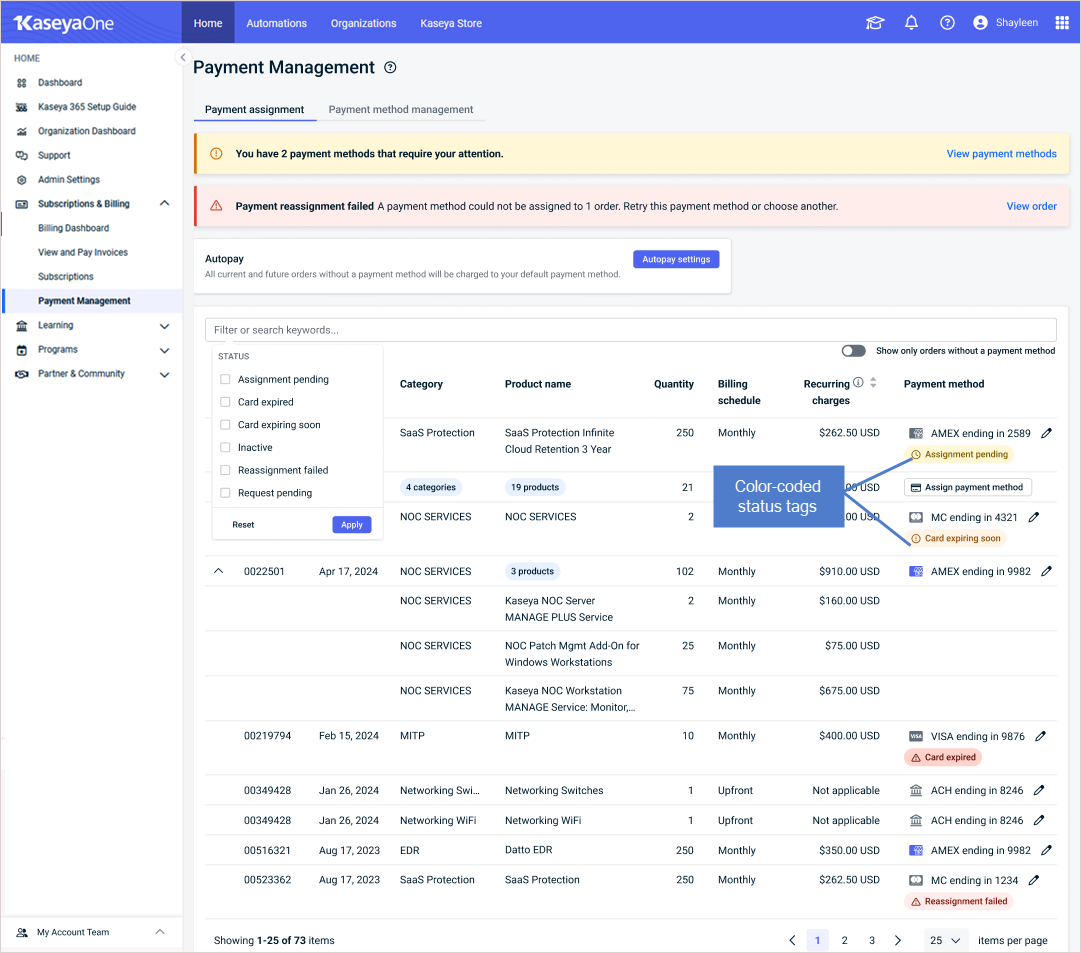Collapse the left sidebar panel arrow
The height and width of the screenshot is (953, 1081).
pyautogui.click(x=182, y=58)
